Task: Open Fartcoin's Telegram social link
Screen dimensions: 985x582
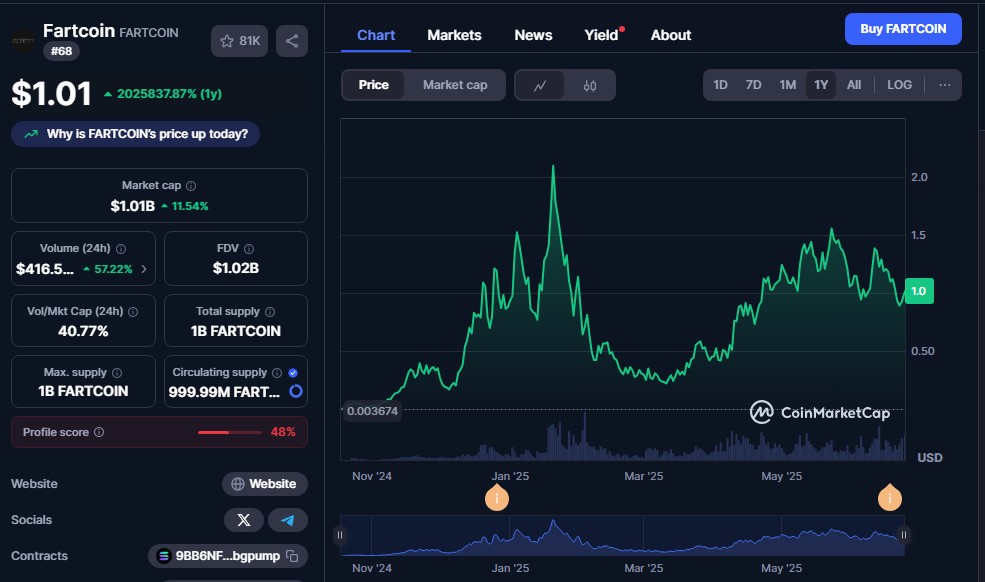Action: (x=288, y=520)
